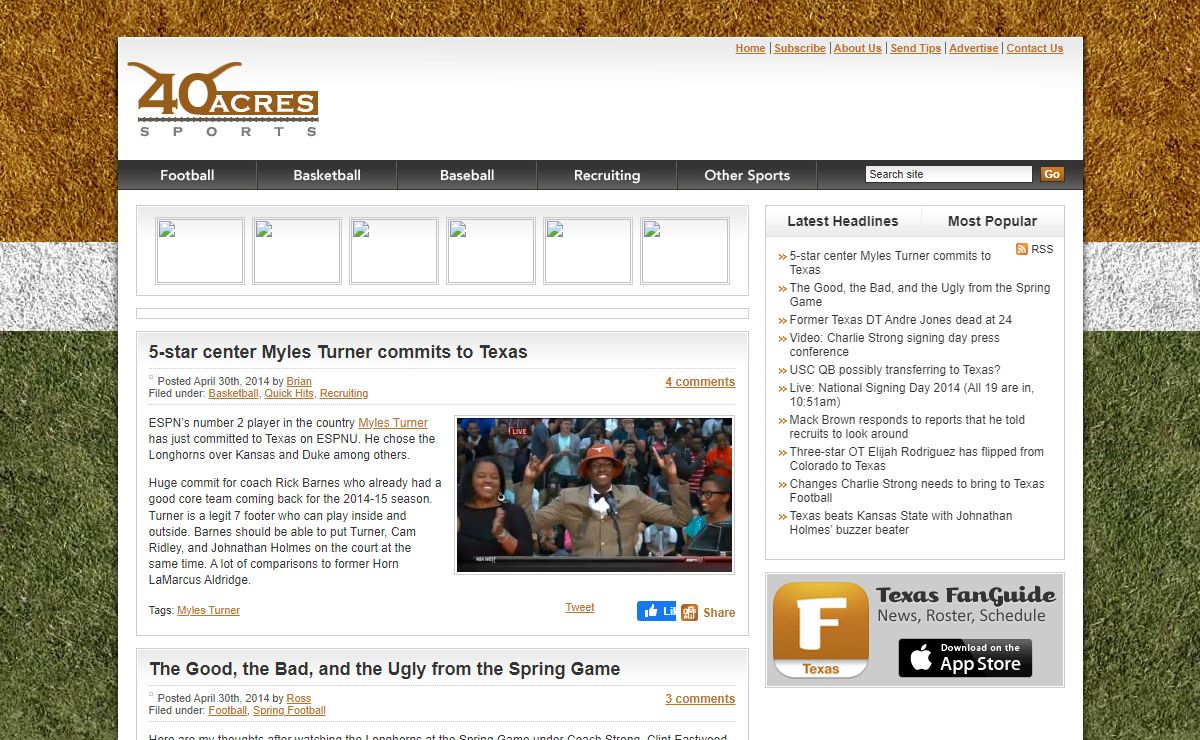Open headline Changes Charlie Strong needs to bring

point(916,491)
